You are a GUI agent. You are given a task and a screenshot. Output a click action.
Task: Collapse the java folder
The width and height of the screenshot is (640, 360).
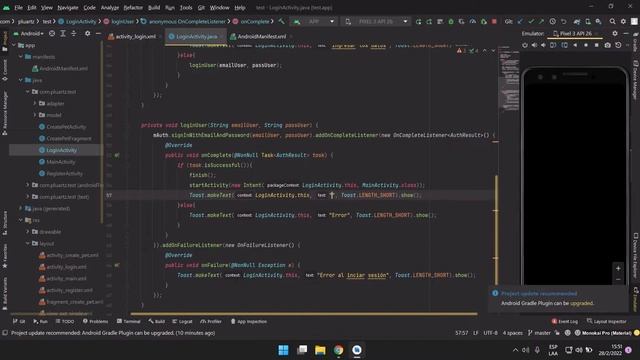[x=21, y=80]
